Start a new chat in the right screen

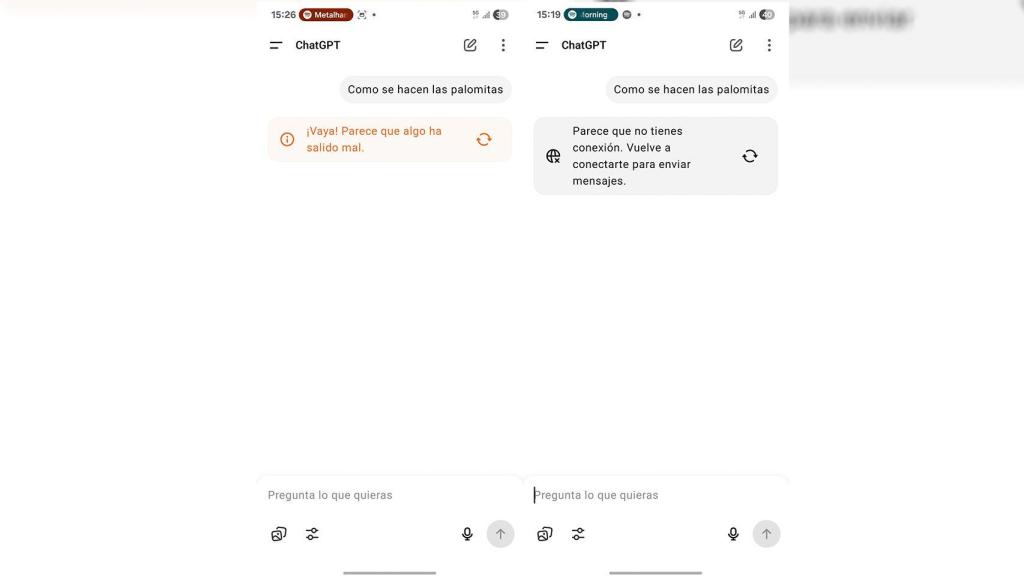tap(736, 45)
